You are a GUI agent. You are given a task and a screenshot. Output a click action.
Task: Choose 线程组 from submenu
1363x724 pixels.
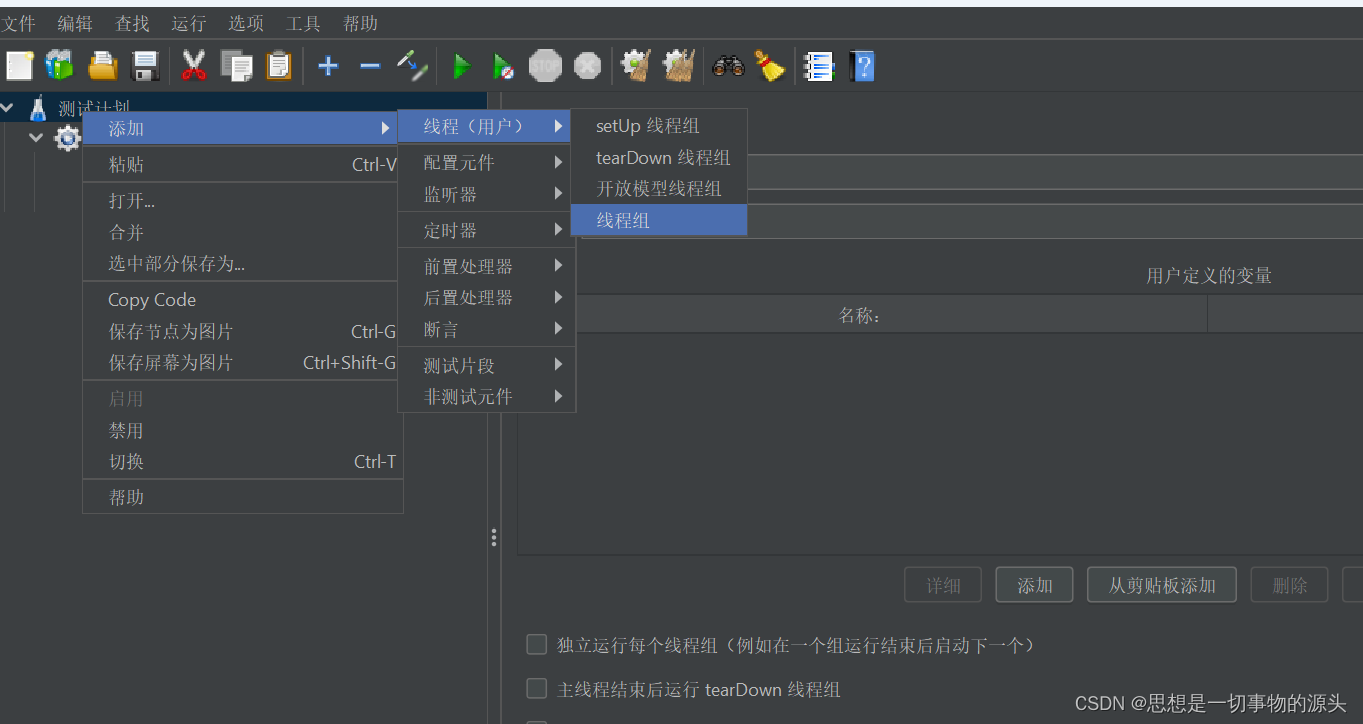659,220
